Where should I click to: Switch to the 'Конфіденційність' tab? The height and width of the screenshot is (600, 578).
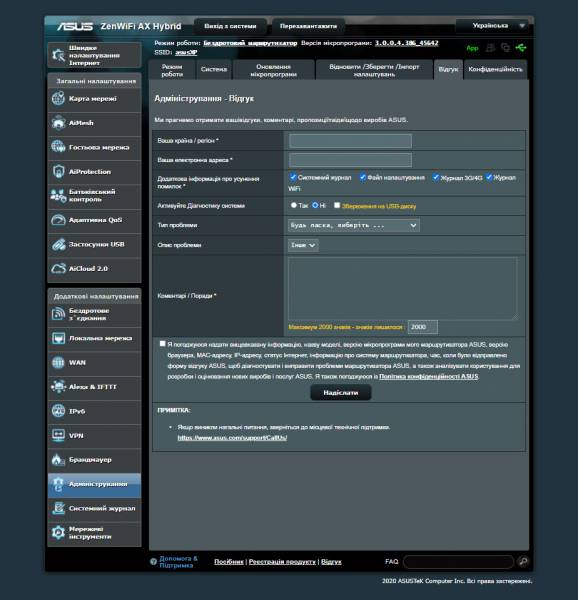[x=495, y=70]
